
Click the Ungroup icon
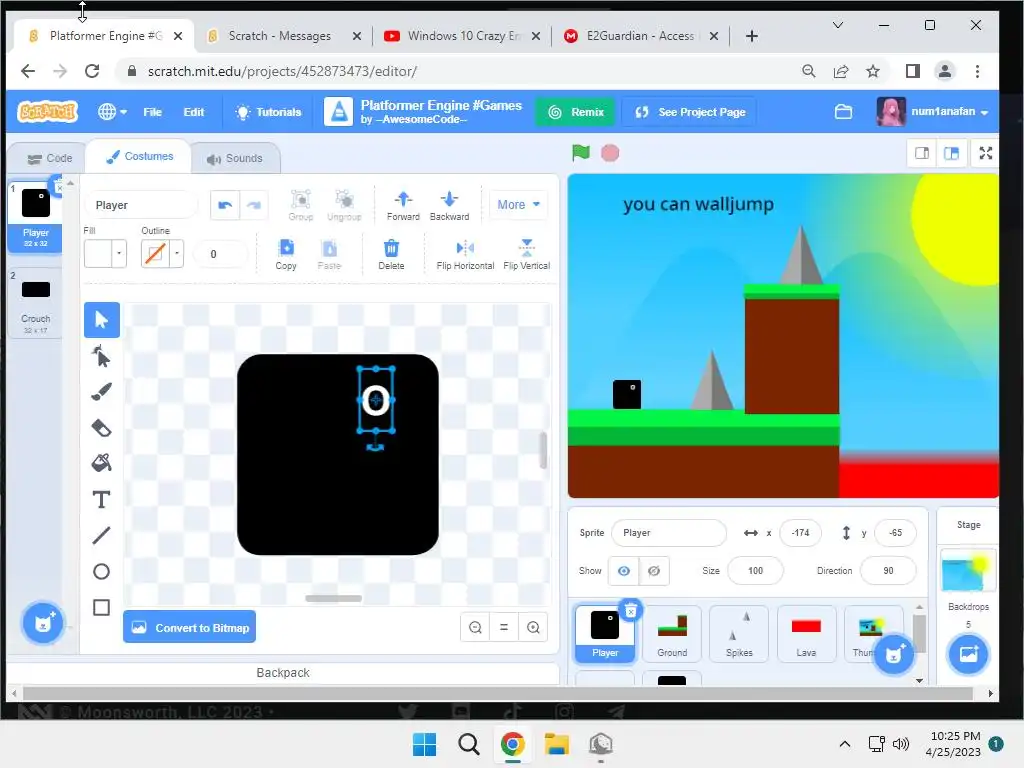tap(344, 205)
